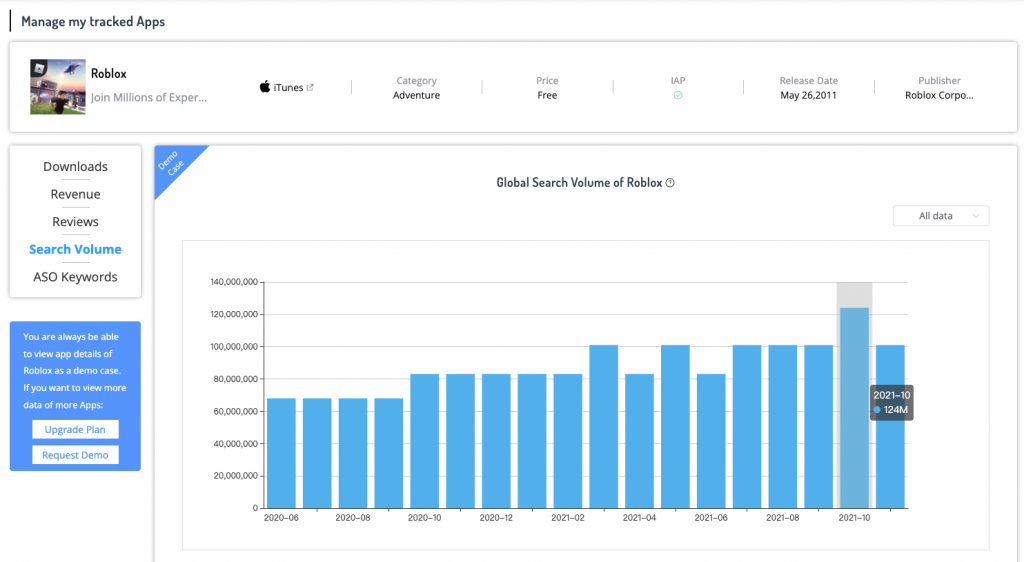Click the Roblox app name title

point(109,74)
